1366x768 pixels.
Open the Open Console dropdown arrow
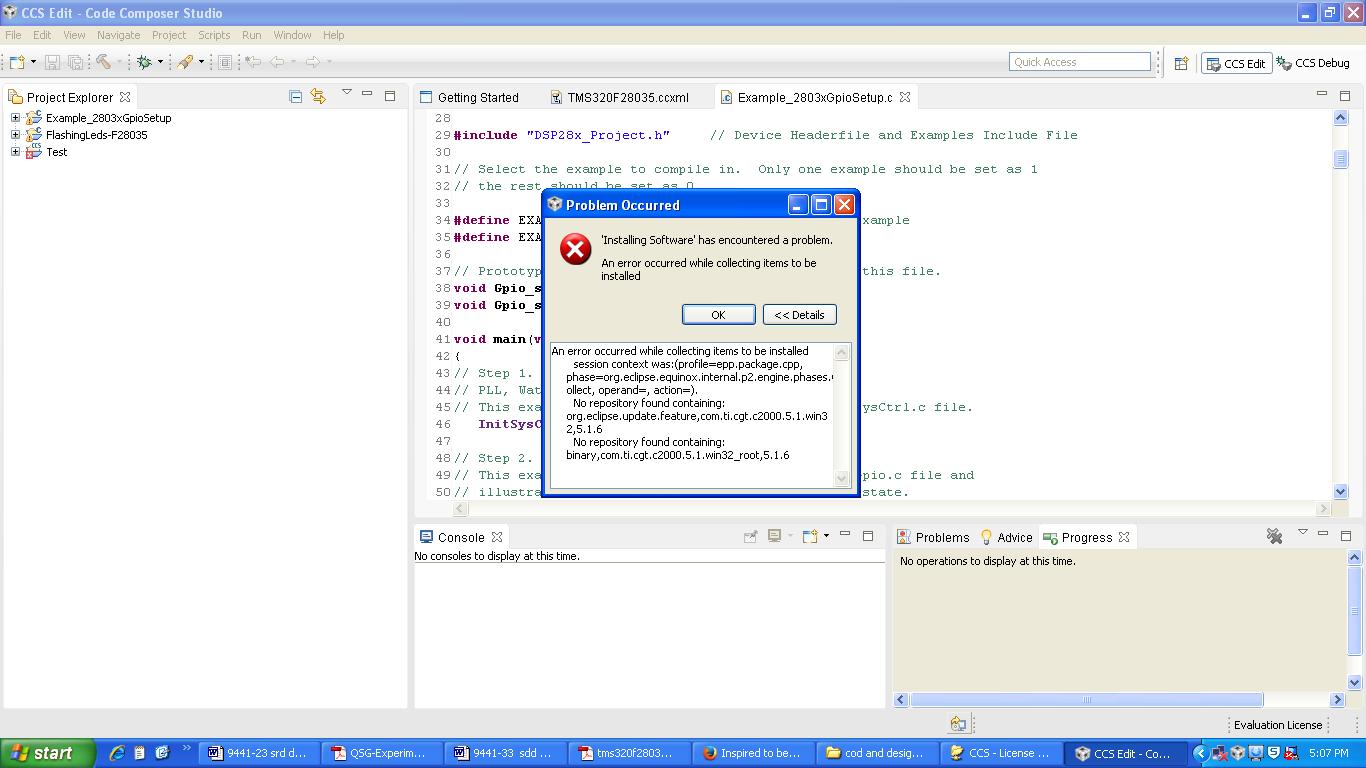[x=826, y=536]
